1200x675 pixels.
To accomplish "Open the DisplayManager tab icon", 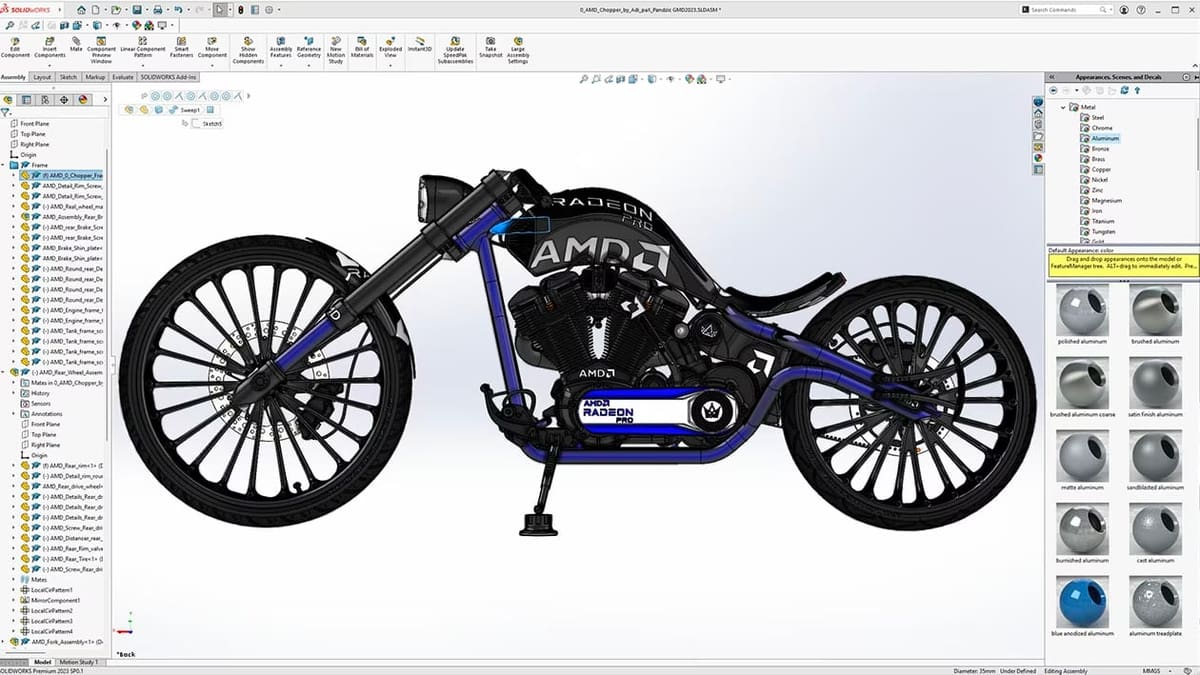I will pyautogui.click(x=83, y=100).
